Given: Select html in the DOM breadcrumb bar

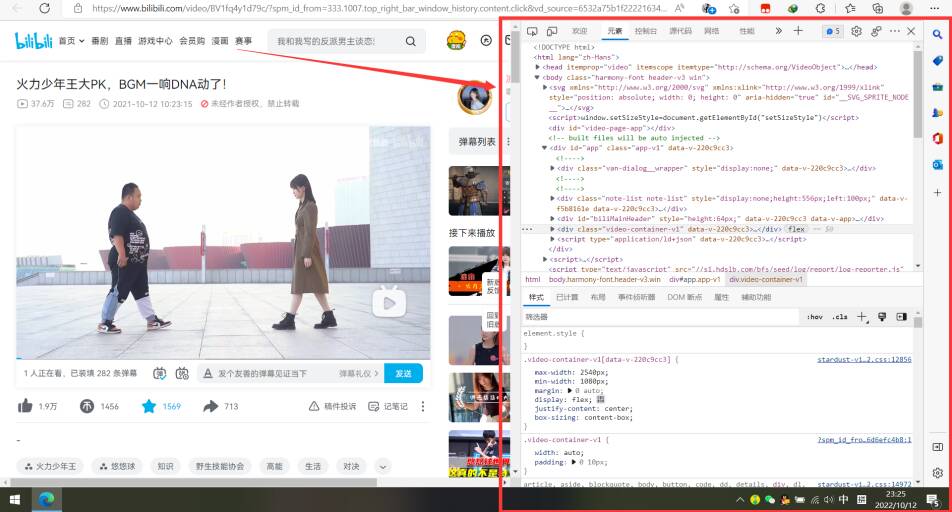Looking at the screenshot, I should click(532, 279).
